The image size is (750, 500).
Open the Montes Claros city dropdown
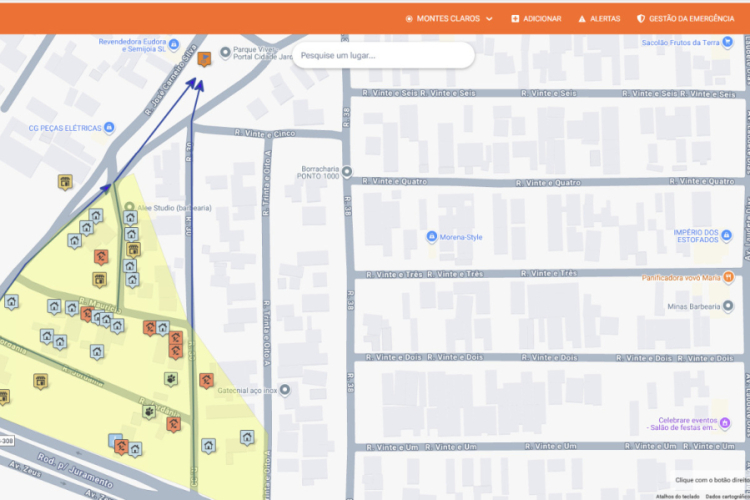click(449, 18)
